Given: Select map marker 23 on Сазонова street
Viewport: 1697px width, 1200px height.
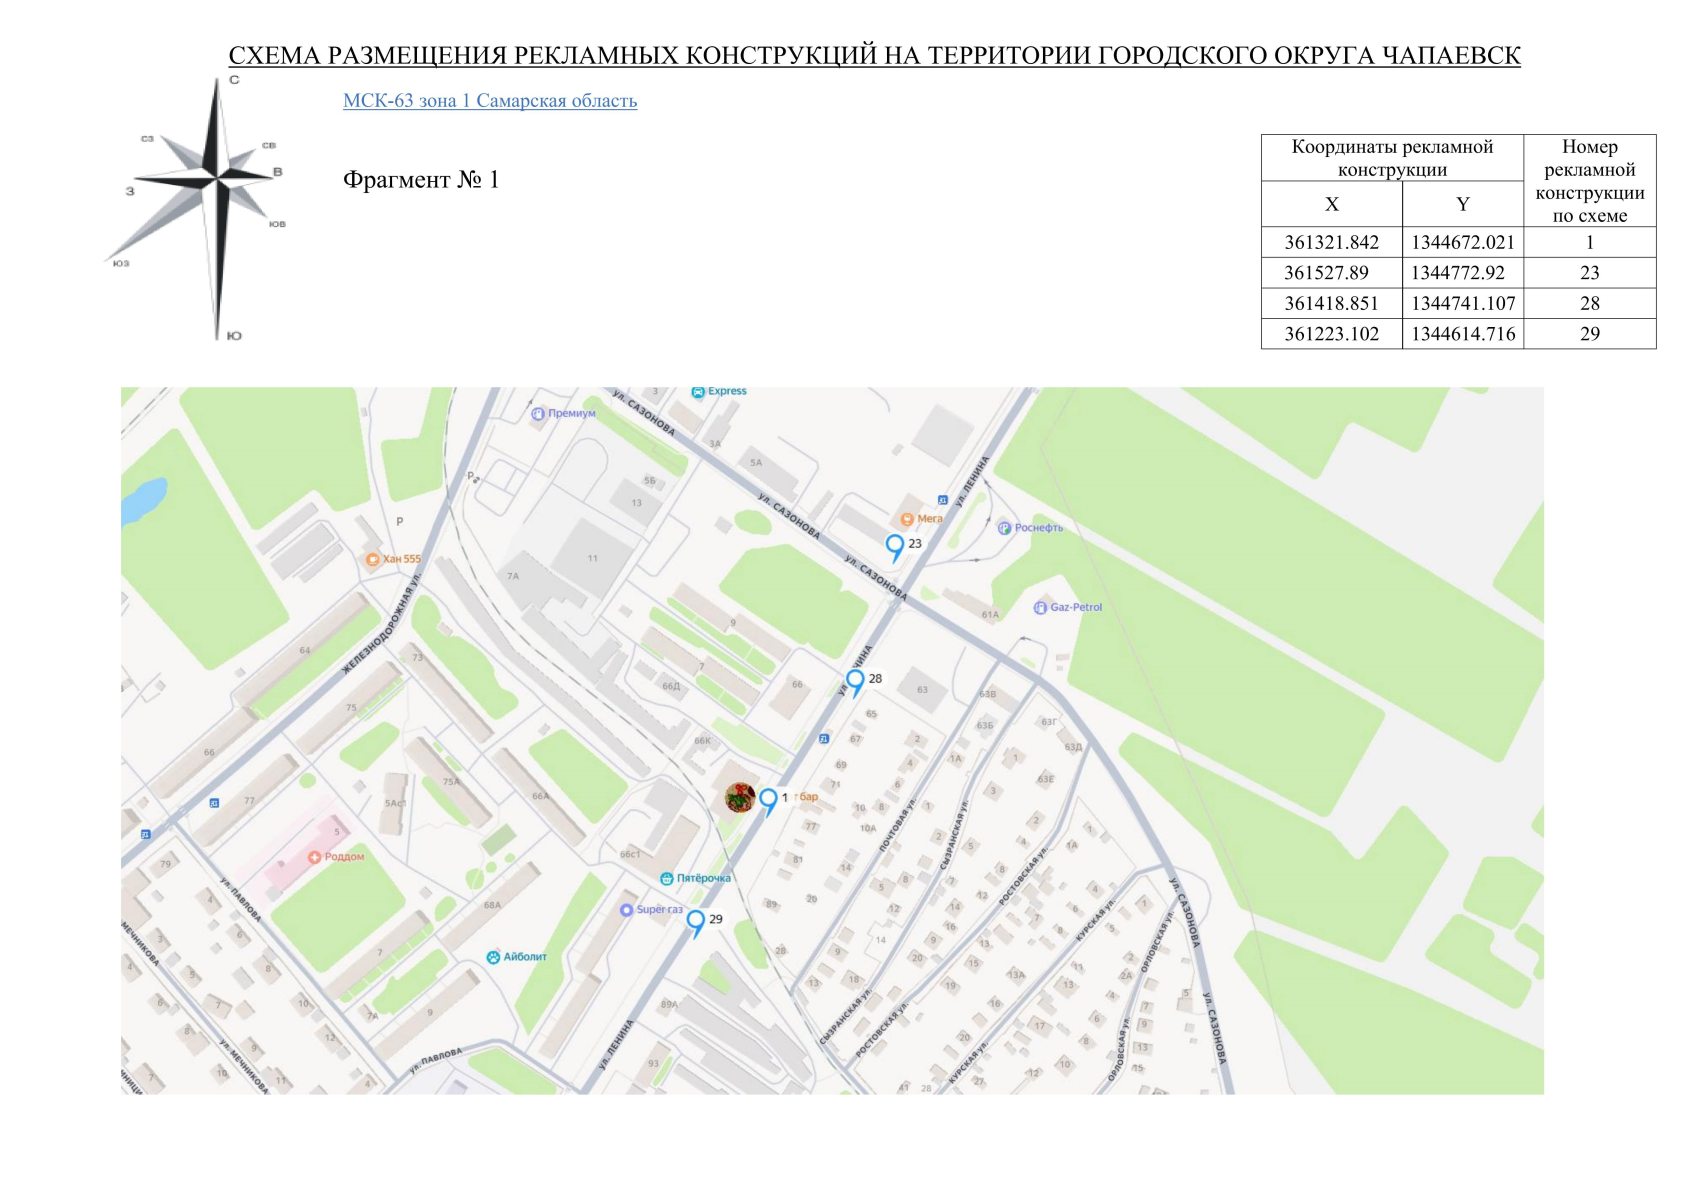Looking at the screenshot, I should click(x=893, y=545).
